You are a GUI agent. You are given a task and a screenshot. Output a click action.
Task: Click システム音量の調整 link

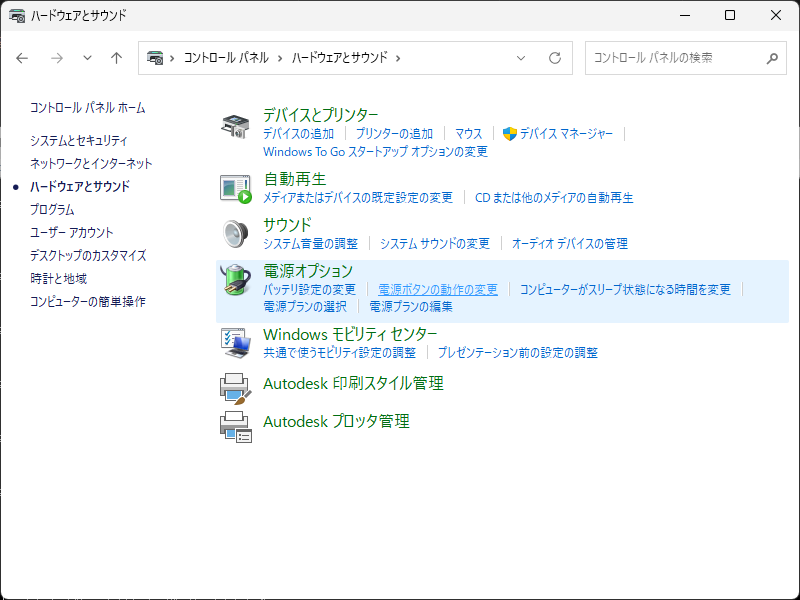pyautogui.click(x=310, y=243)
